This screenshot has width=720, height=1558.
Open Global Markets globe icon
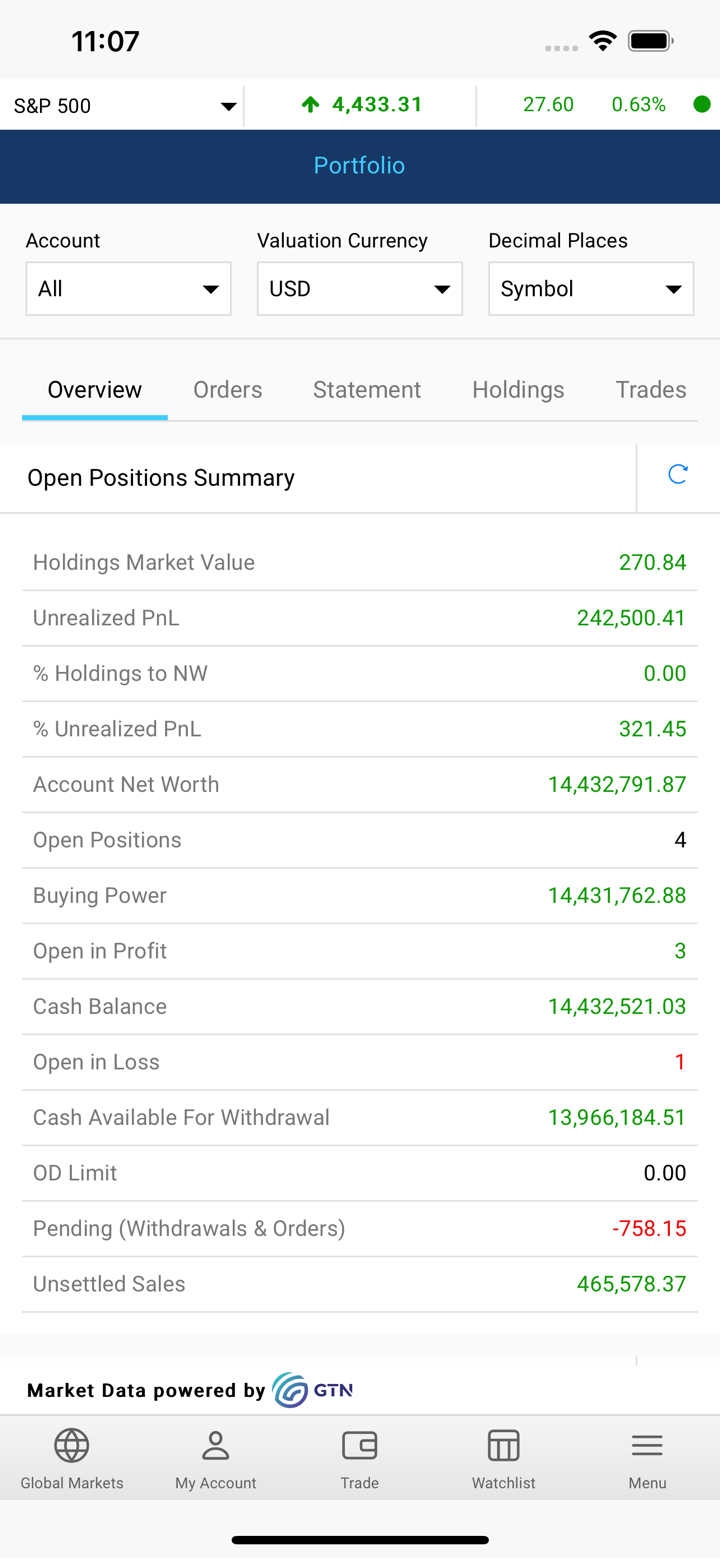[72, 1446]
